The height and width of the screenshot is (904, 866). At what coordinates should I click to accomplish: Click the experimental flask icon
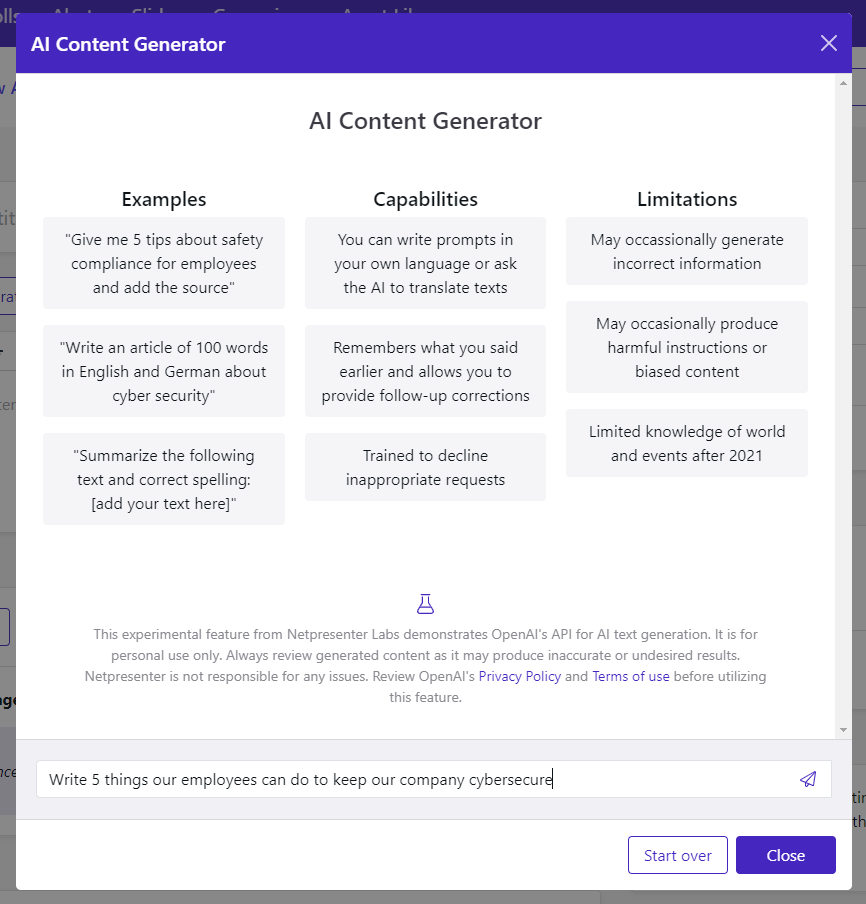(426, 603)
